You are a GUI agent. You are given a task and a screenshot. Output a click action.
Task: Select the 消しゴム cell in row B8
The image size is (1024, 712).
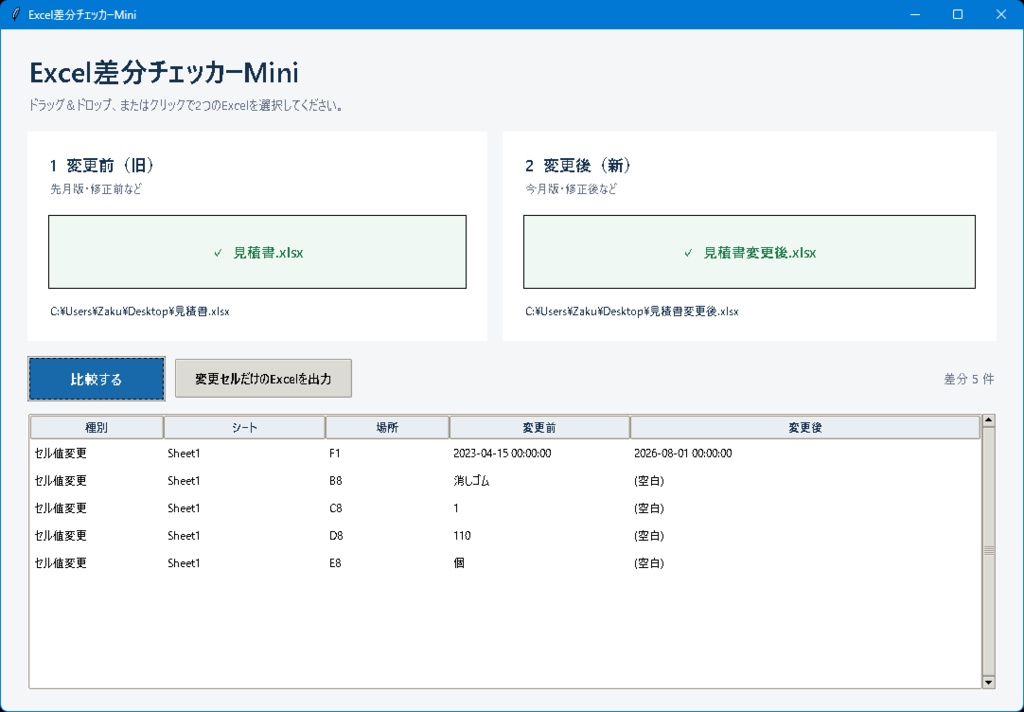(472, 481)
